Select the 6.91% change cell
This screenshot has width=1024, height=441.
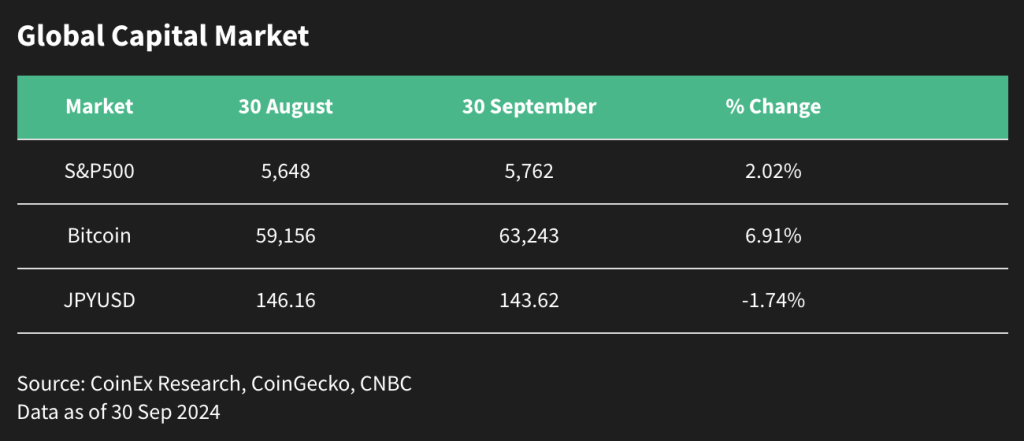click(773, 237)
